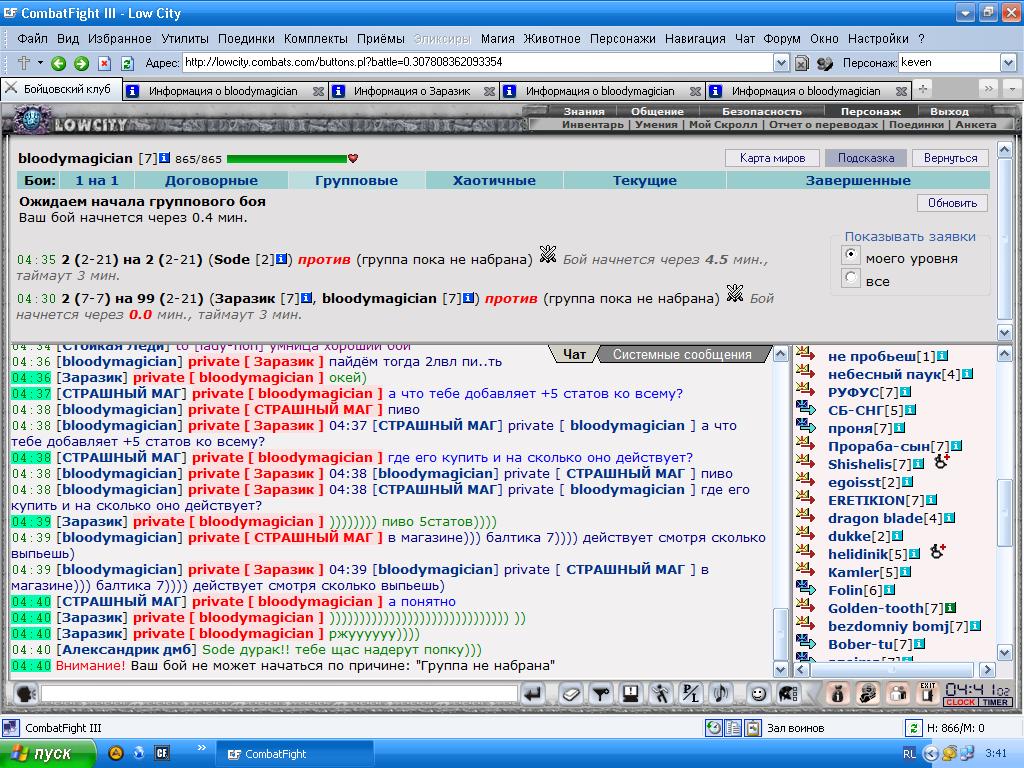Click the private message arrow beside Folin[6]
The width and height of the screenshot is (1024, 768).
click(806, 589)
